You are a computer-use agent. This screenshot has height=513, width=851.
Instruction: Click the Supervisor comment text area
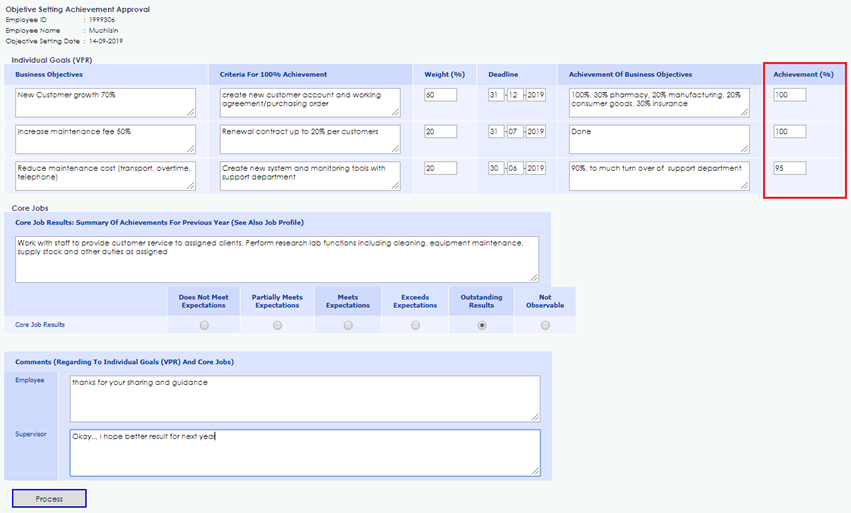tap(304, 452)
